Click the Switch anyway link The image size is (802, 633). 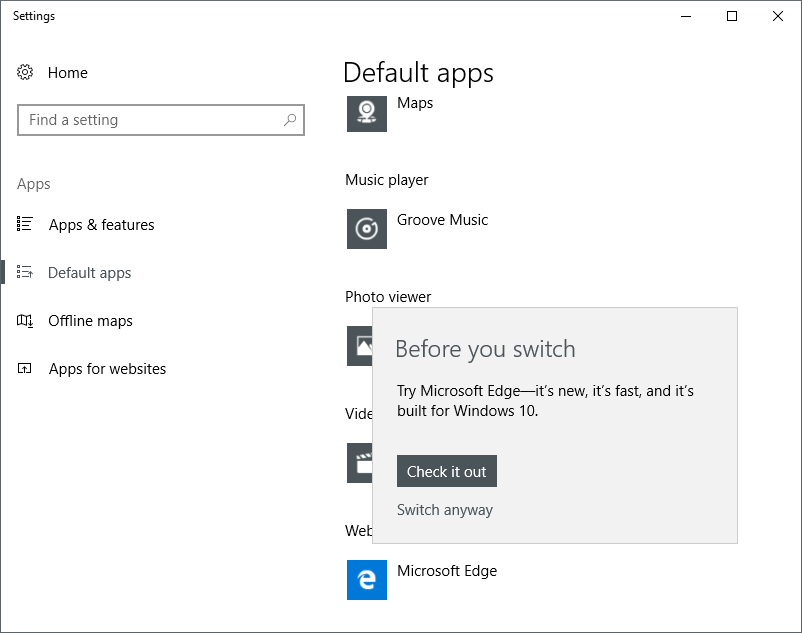click(445, 510)
